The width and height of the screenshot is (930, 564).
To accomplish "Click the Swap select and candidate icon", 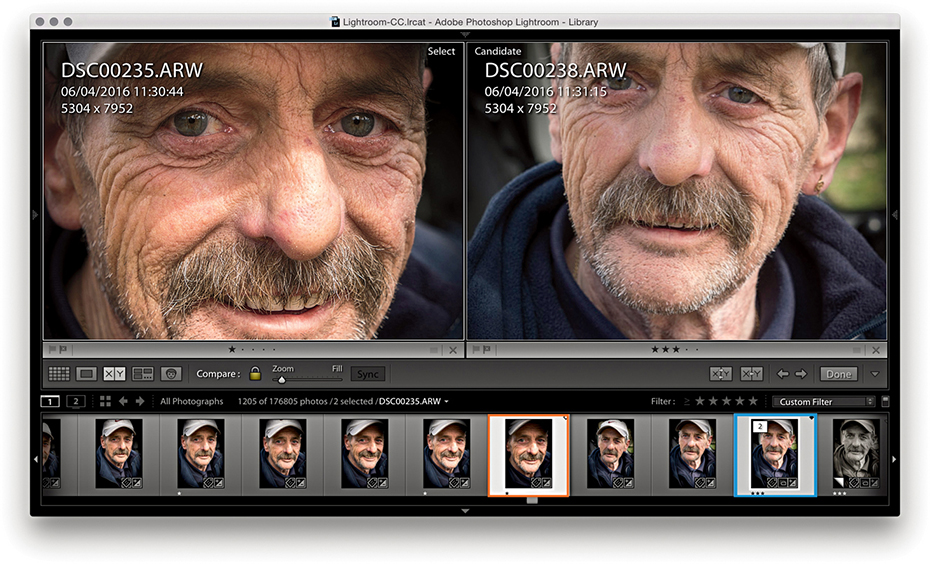I will tap(721, 374).
